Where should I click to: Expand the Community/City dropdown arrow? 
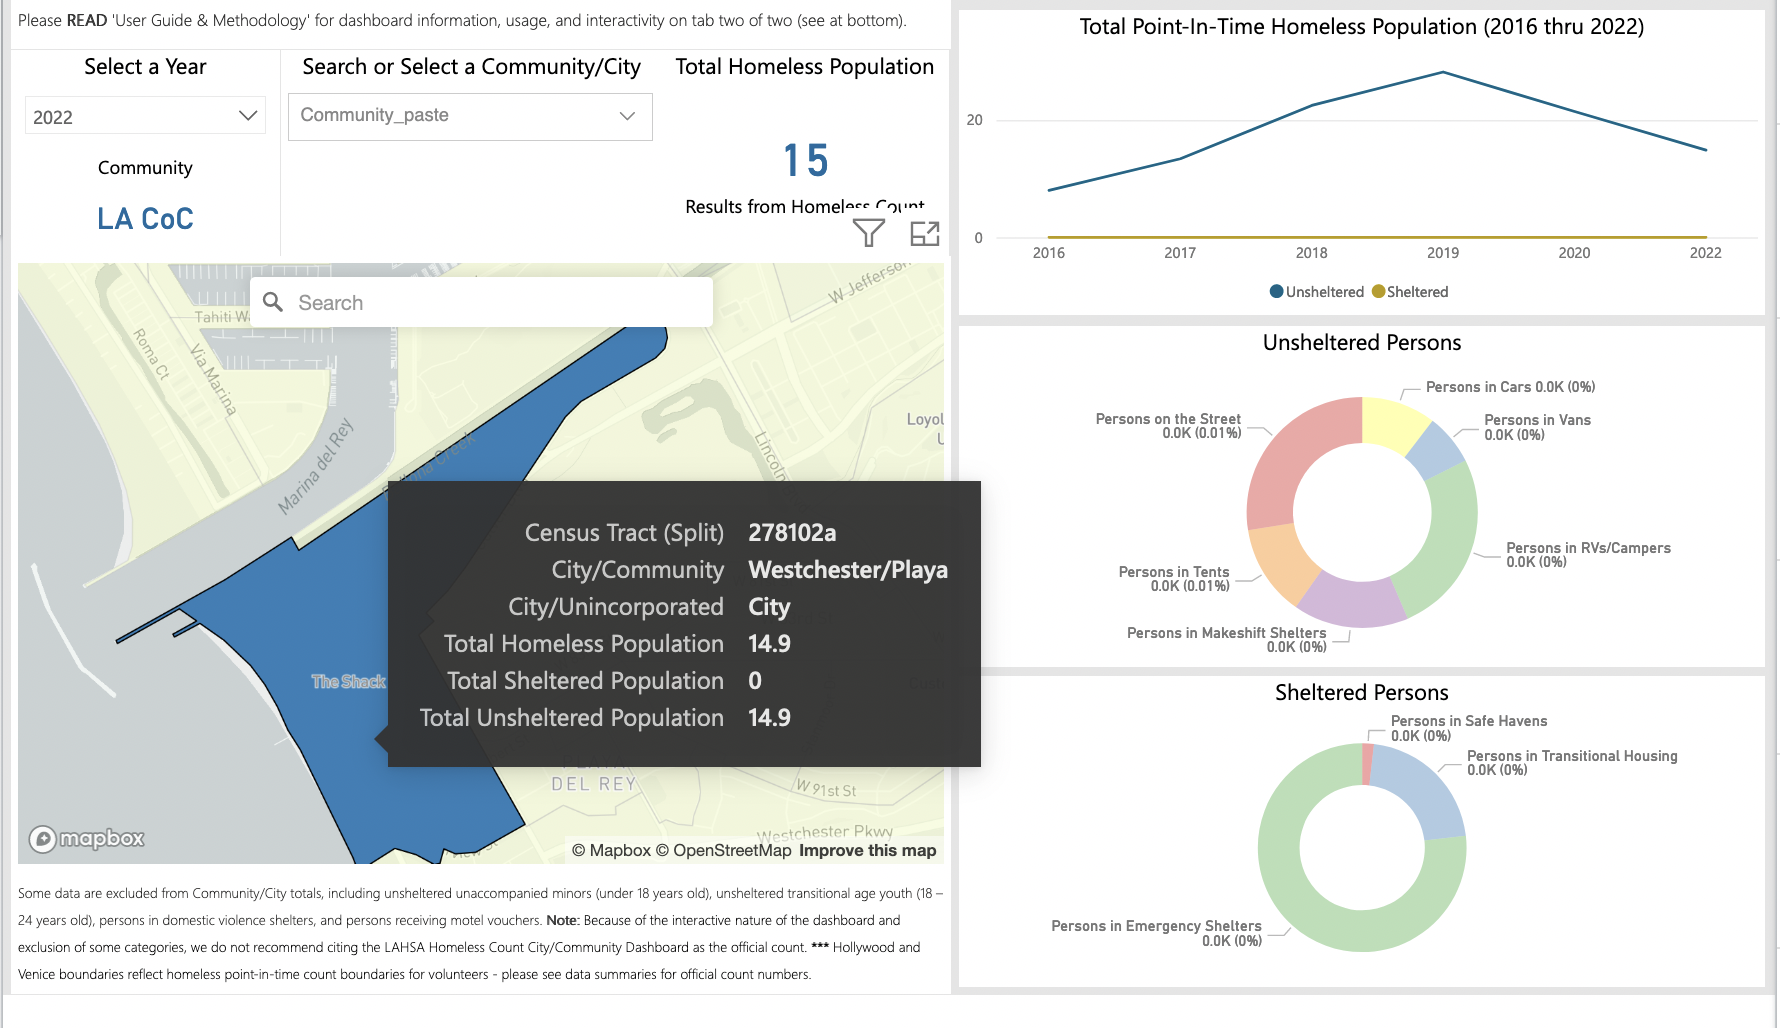tap(627, 116)
